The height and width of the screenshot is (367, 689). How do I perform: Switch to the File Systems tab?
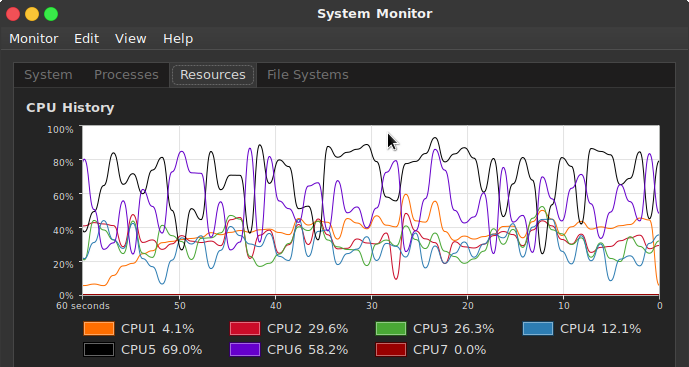tap(308, 75)
